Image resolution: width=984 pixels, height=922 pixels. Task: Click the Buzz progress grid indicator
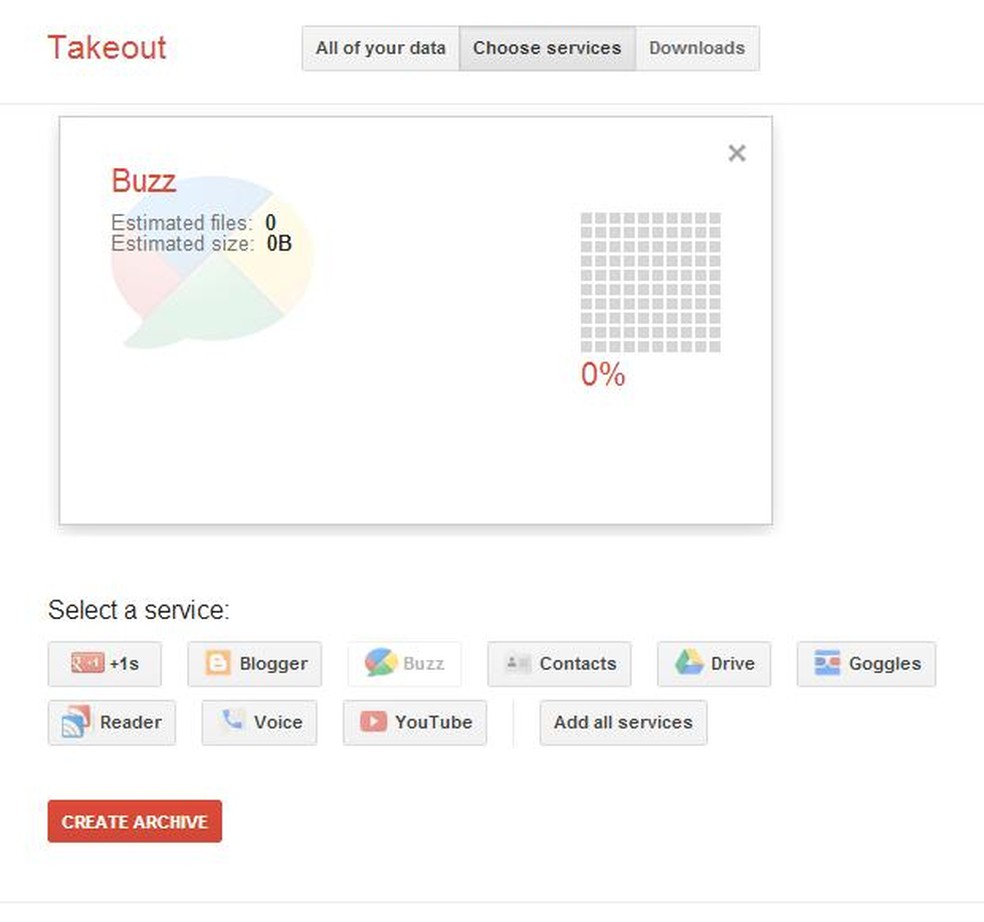650,282
